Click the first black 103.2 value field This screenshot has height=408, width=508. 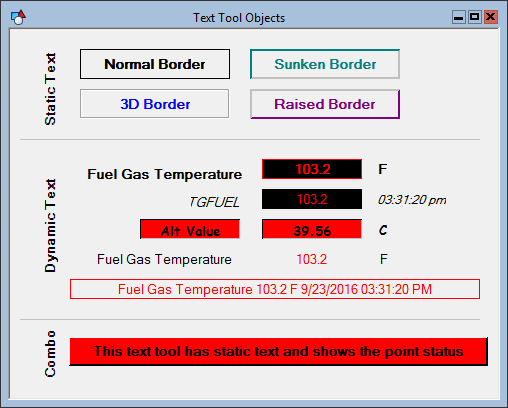click(x=312, y=169)
